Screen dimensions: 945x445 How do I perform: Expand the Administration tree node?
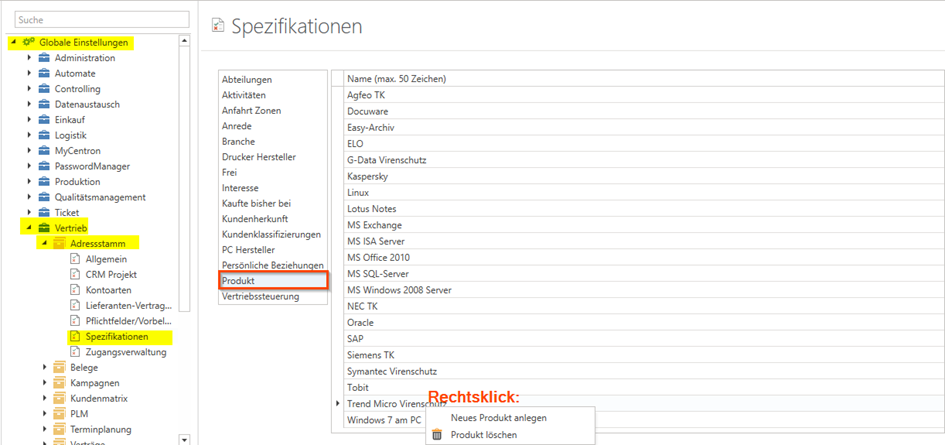tap(29, 58)
